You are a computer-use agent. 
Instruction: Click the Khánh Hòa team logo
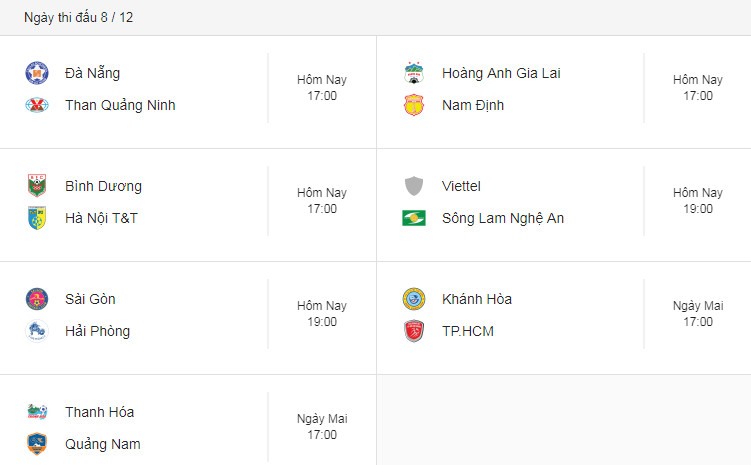[x=414, y=298]
